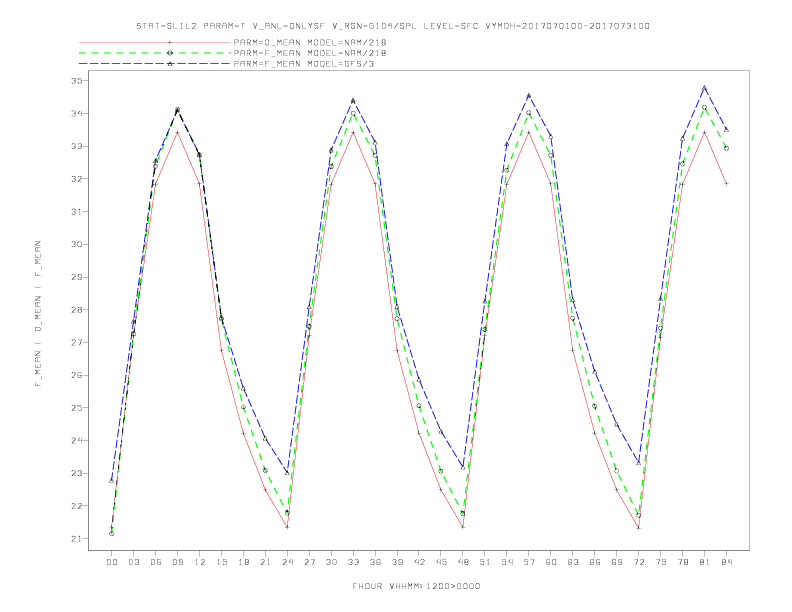Image resolution: width=792 pixels, height=612 pixels.
Task: Click the red plus marker in the legend
Action: (170, 42)
